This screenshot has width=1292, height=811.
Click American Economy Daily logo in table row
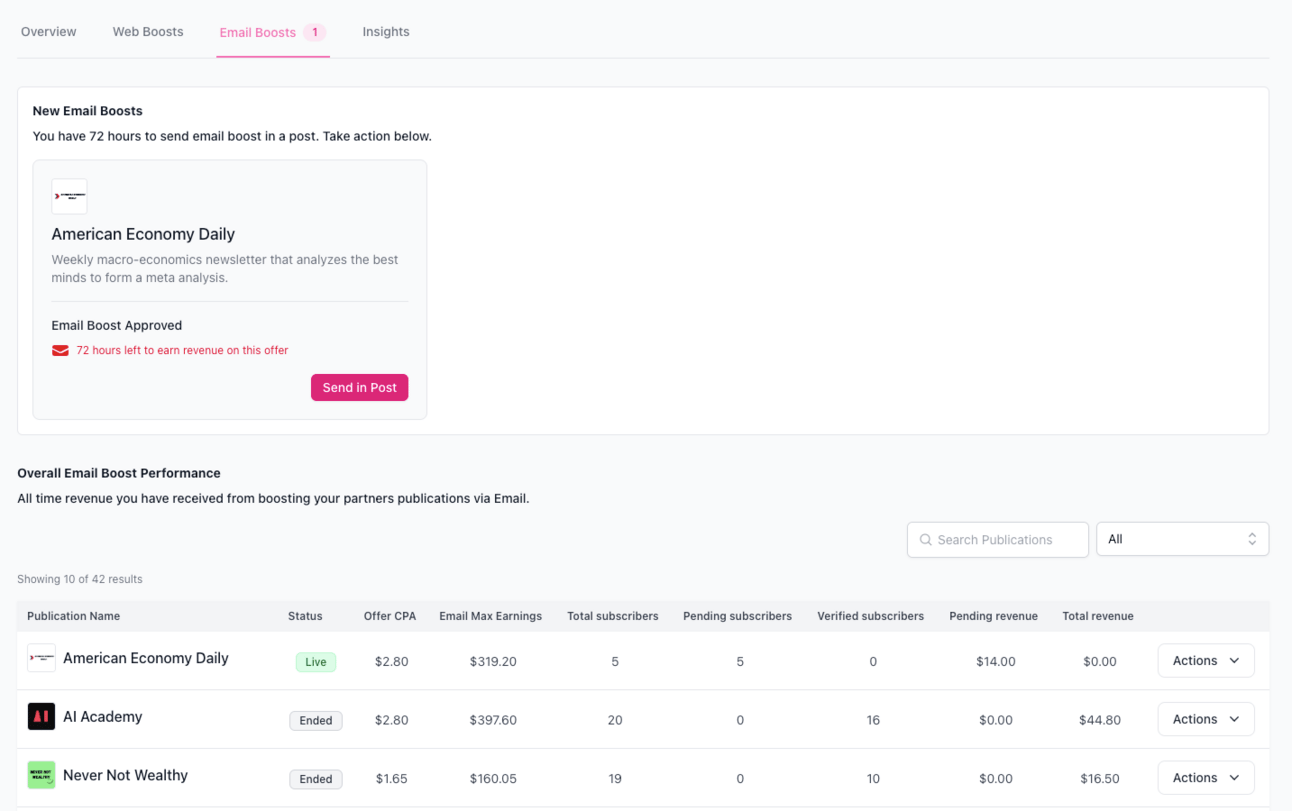(x=41, y=658)
